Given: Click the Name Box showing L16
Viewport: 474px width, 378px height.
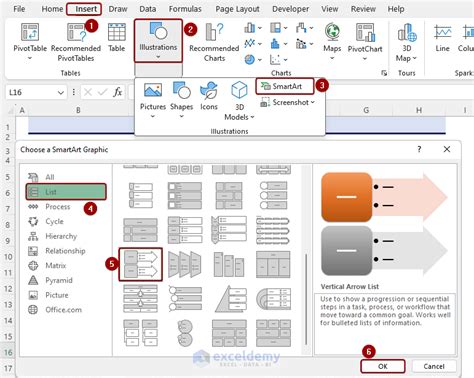Looking at the screenshot, I should coord(31,92).
